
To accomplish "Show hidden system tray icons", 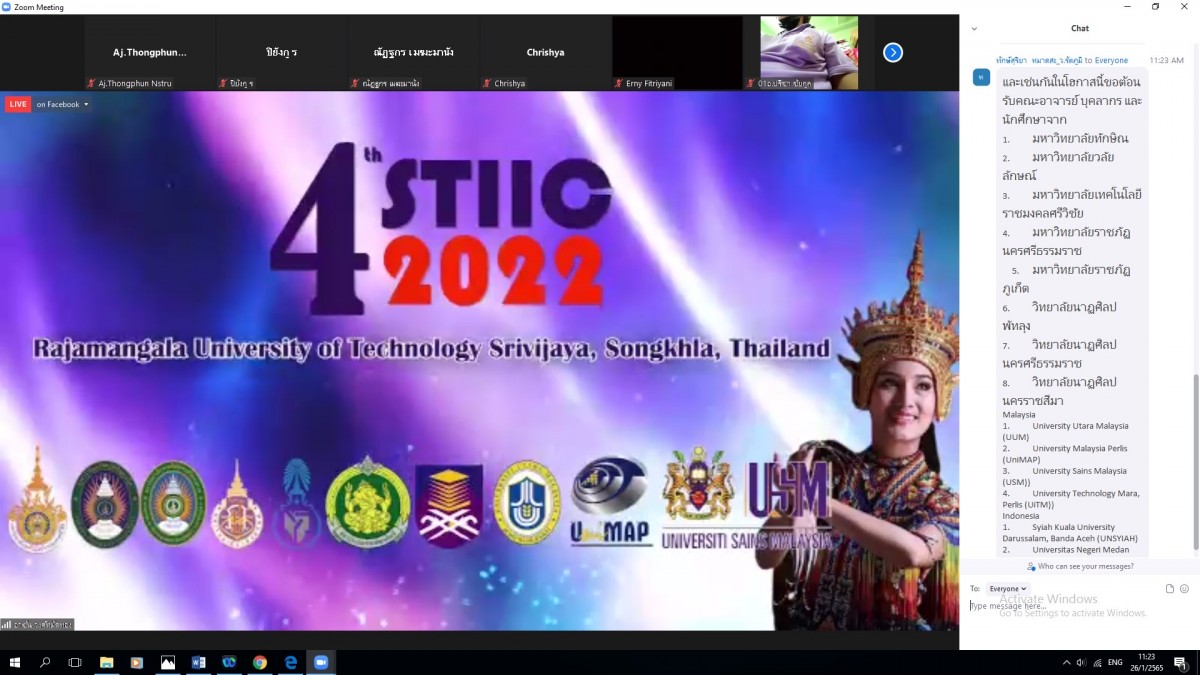I will [1066, 662].
